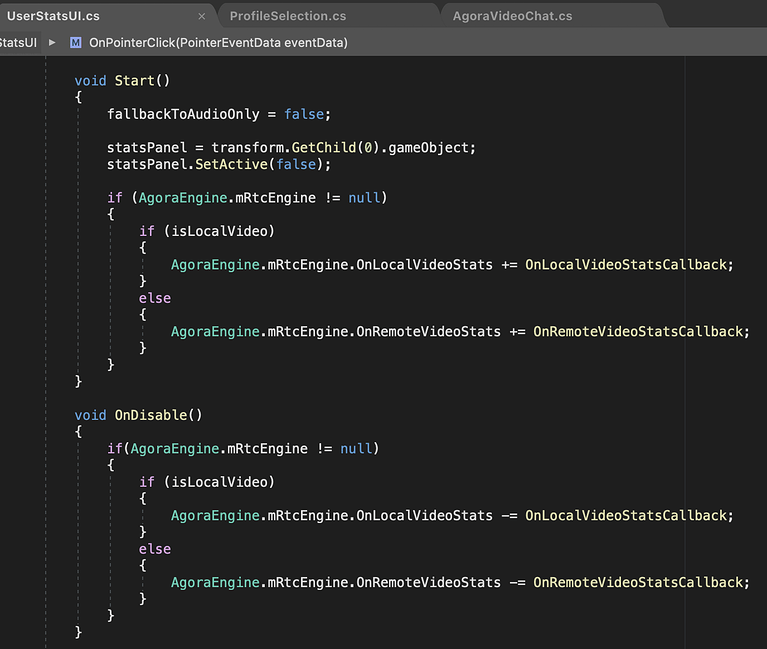The image size is (767, 649).
Task: Click the 'OnRemoteVideoStats -=' unsubscribe line
Action: (460, 582)
